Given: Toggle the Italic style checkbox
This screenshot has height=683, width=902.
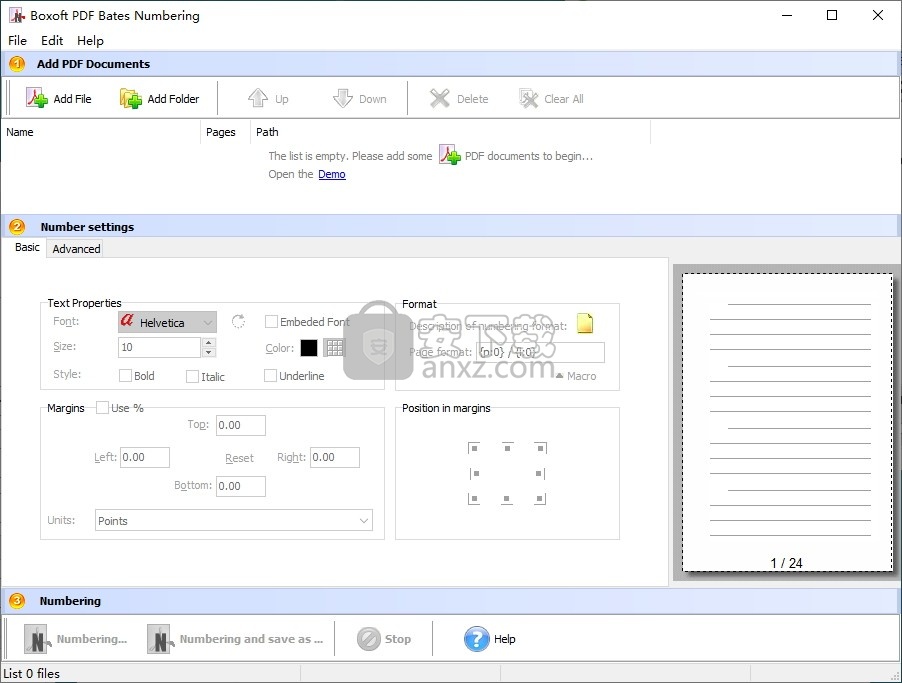Looking at the screenshot, I should 192,376.
